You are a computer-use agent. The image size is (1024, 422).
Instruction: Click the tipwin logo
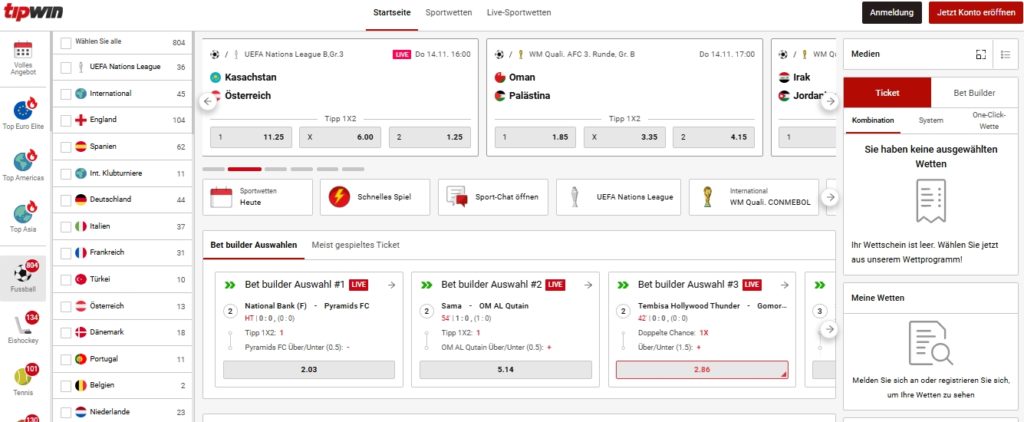coord(33,11)
